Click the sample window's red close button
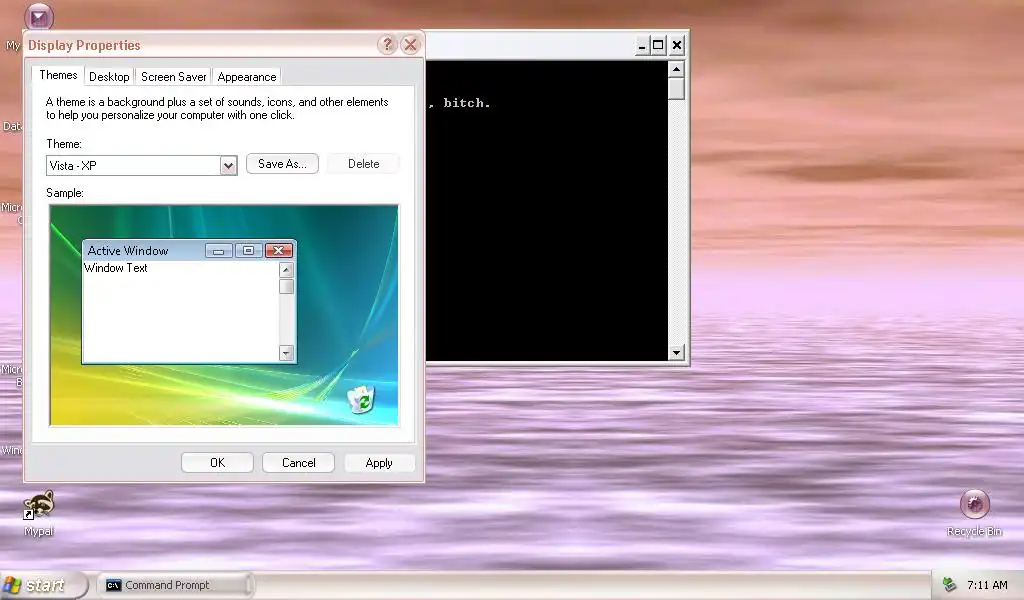 [279, 251]
